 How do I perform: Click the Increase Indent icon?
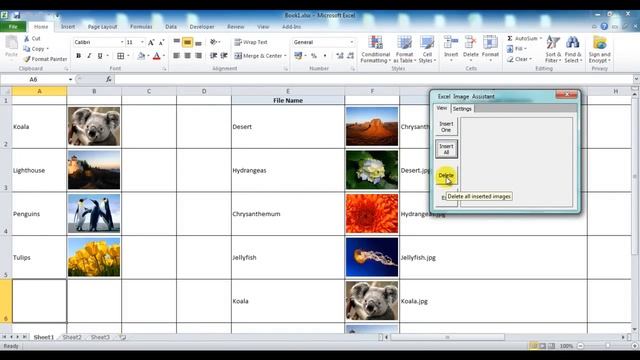224,56
